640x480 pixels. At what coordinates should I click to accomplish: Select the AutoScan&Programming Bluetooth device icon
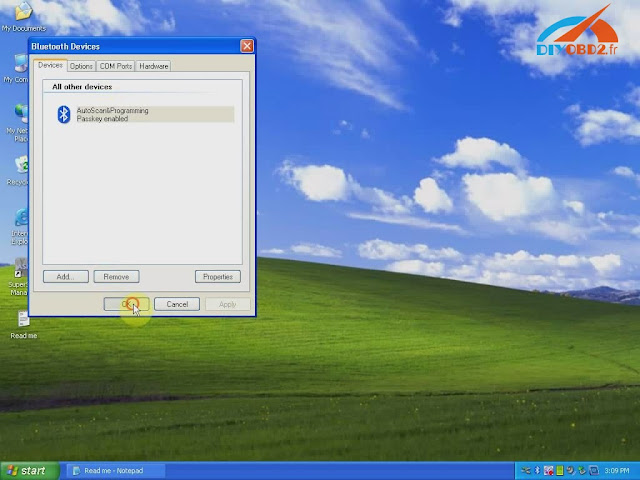64,114
